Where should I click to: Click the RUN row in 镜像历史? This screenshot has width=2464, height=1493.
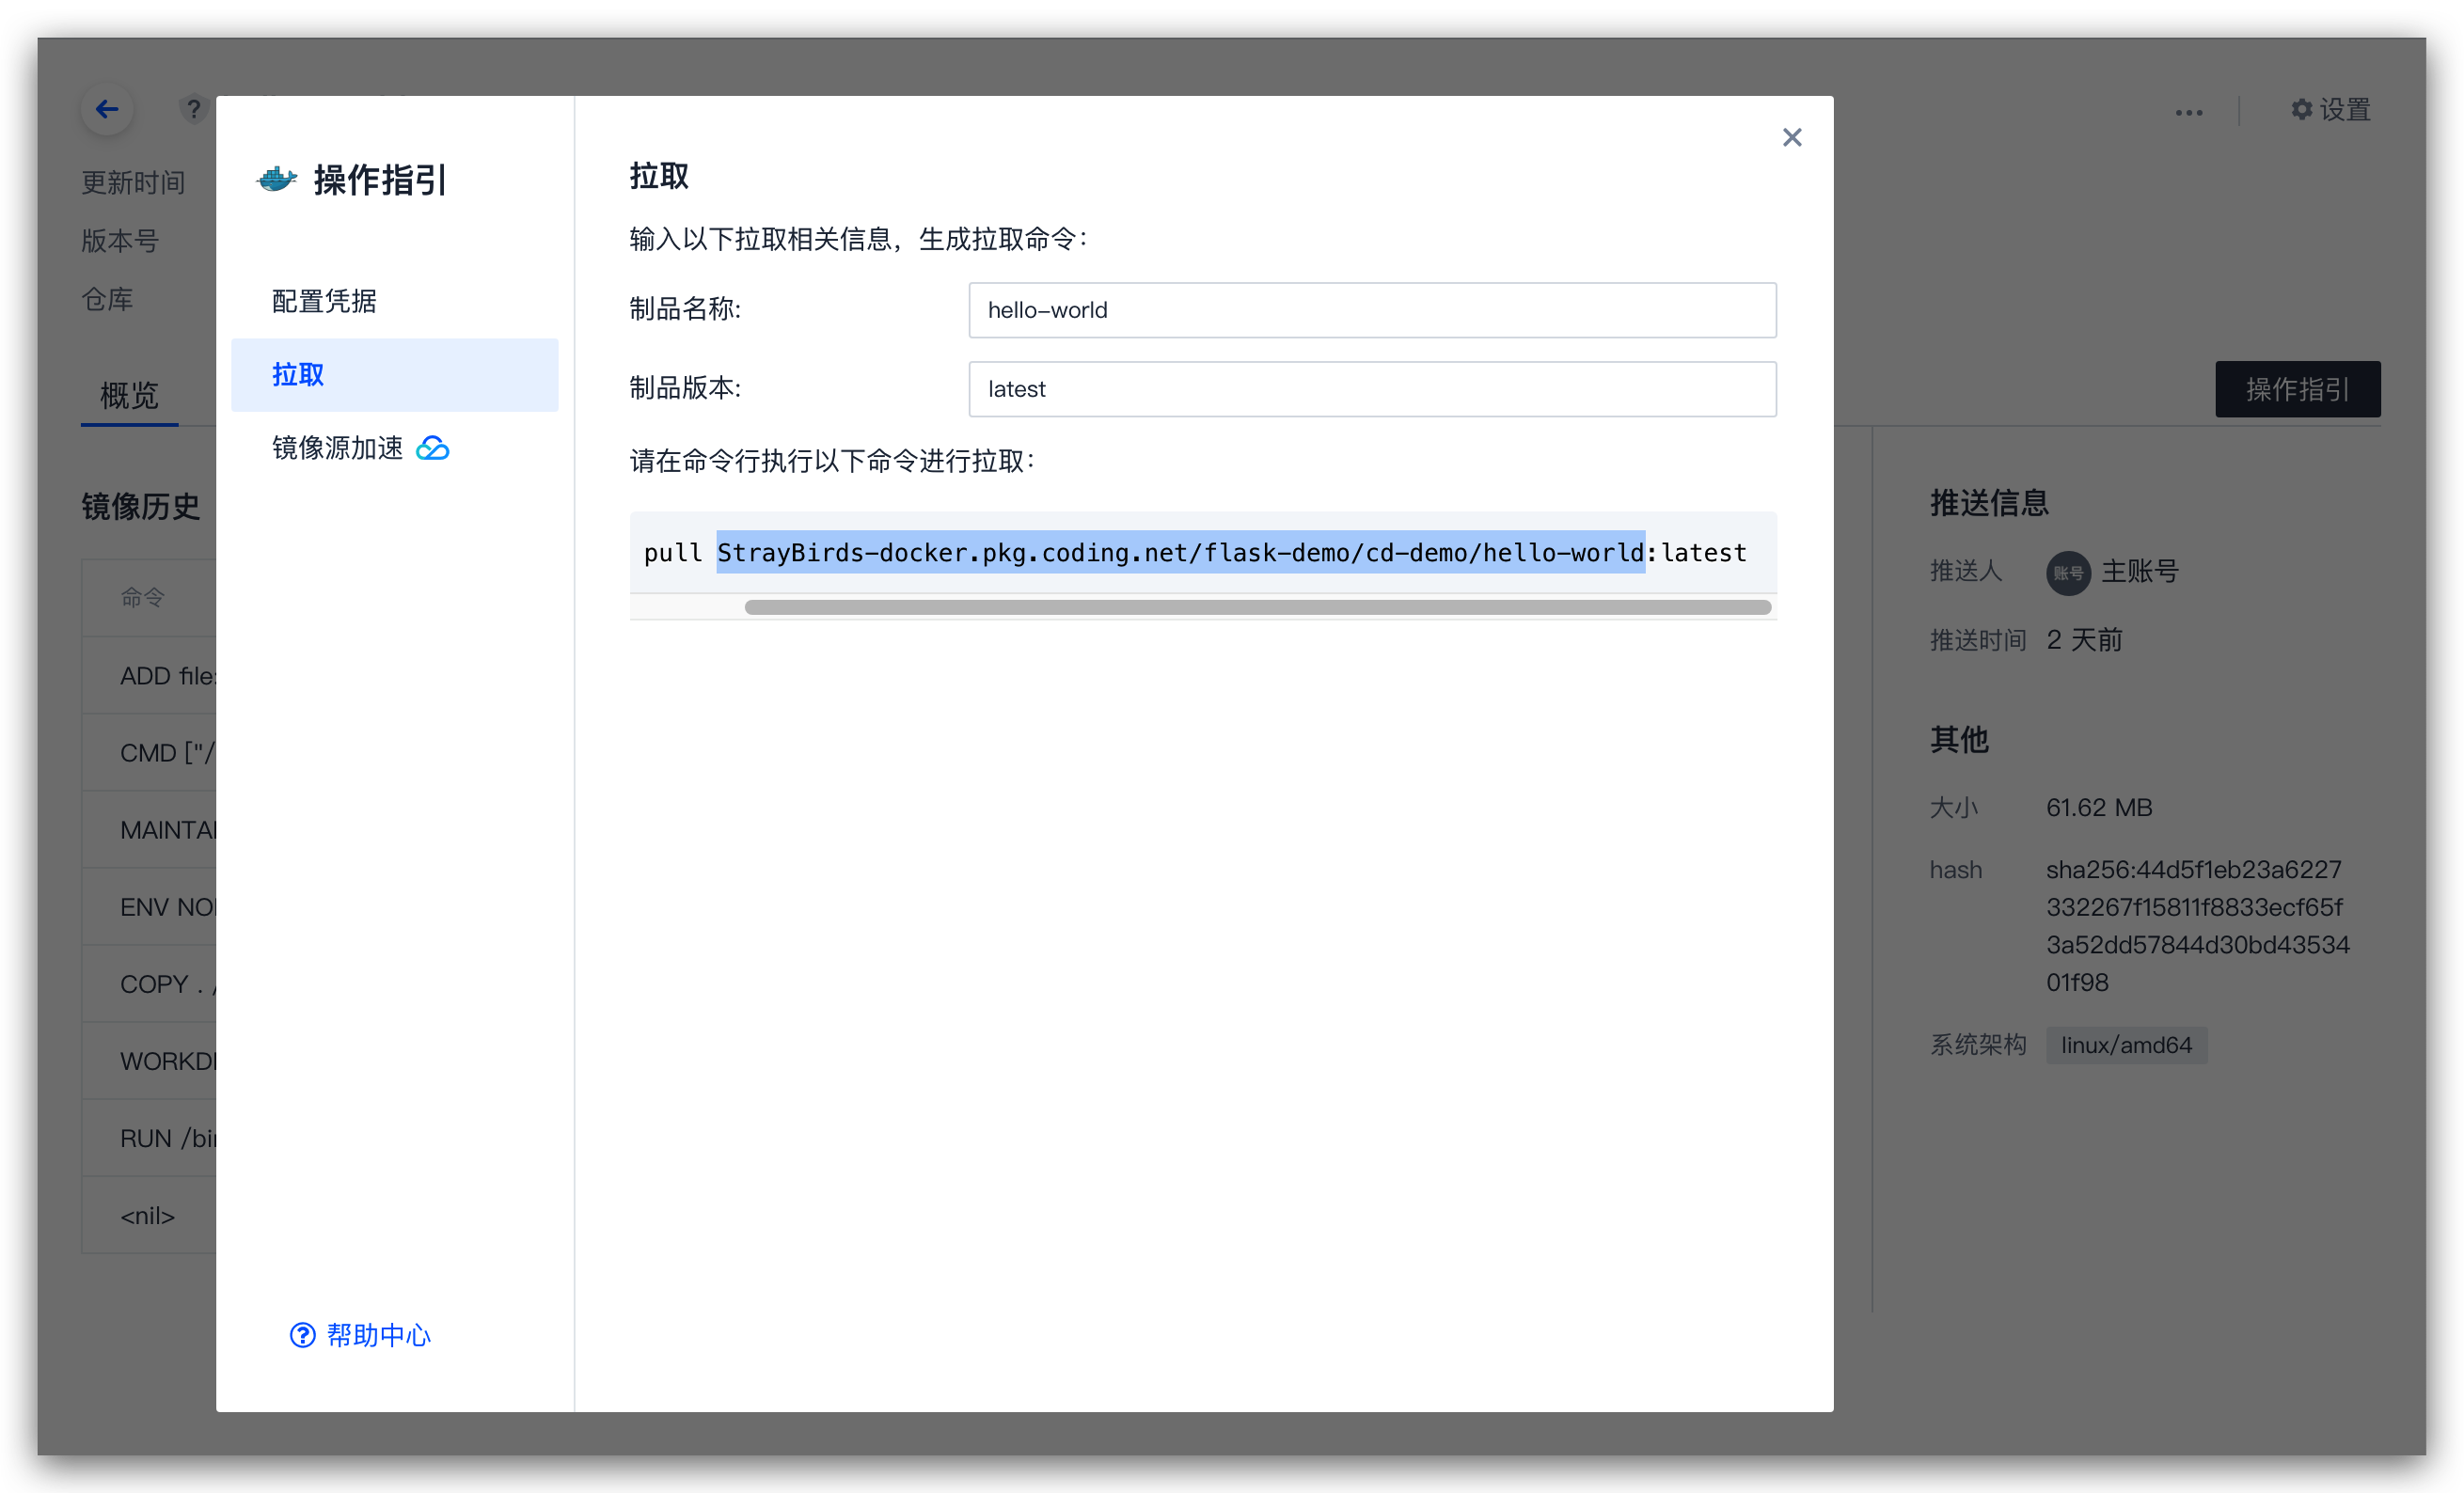tap(149, 1138)
